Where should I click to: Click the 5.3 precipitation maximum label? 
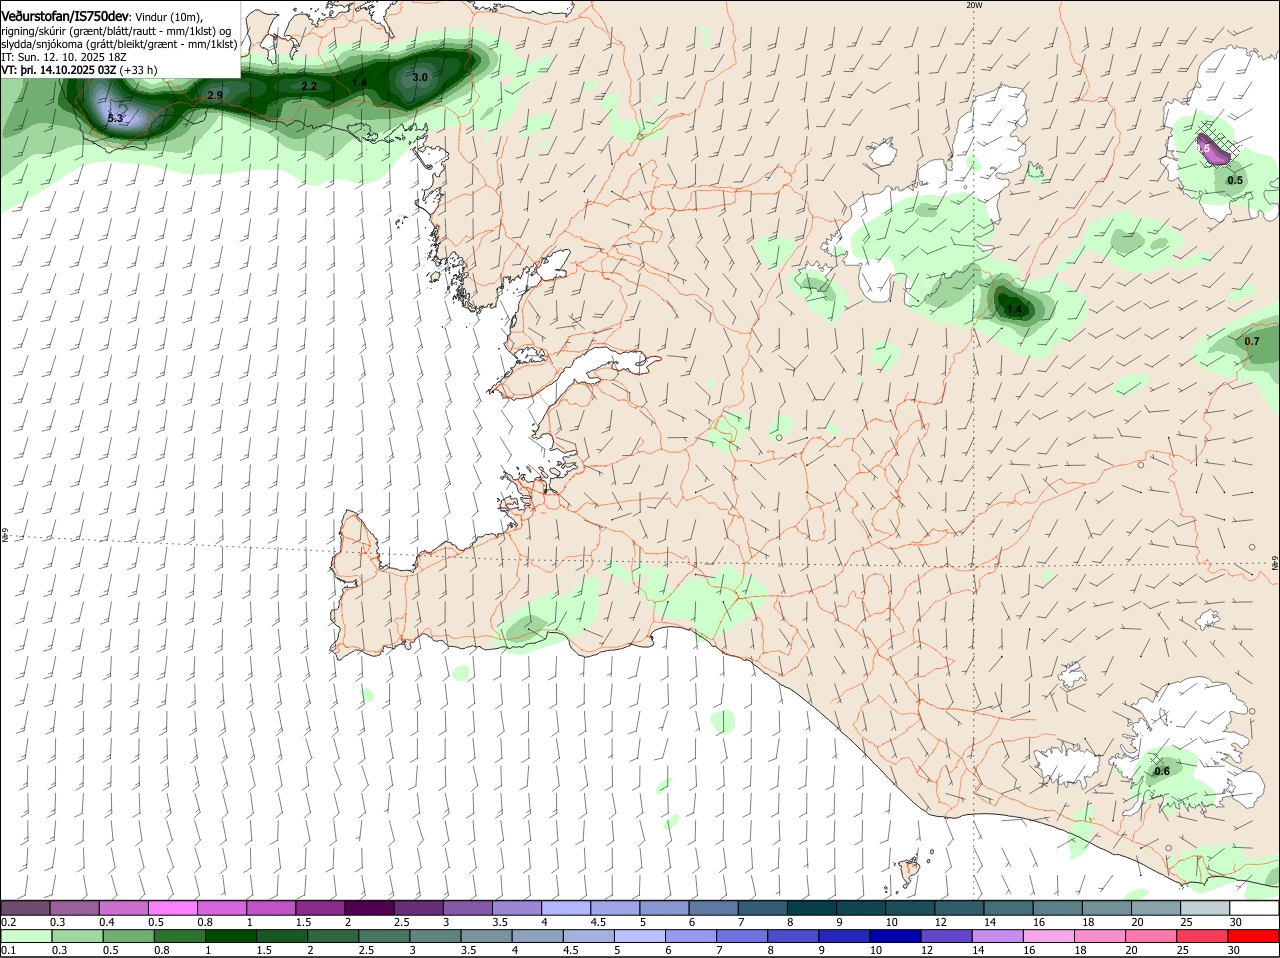click(115, 118)
